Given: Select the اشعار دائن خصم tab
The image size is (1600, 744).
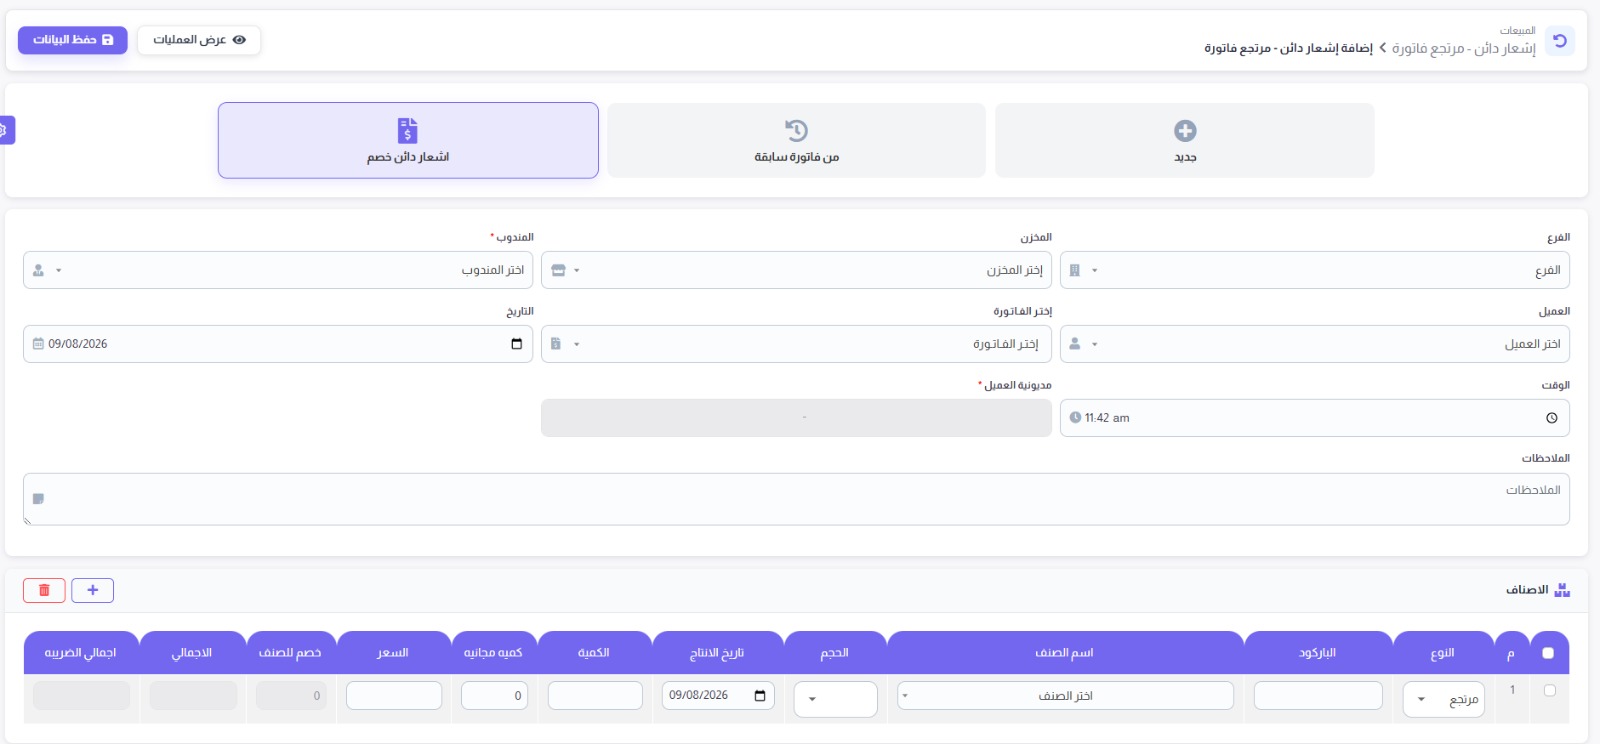Looking at the screenshot, I should [x=408, y=140].
